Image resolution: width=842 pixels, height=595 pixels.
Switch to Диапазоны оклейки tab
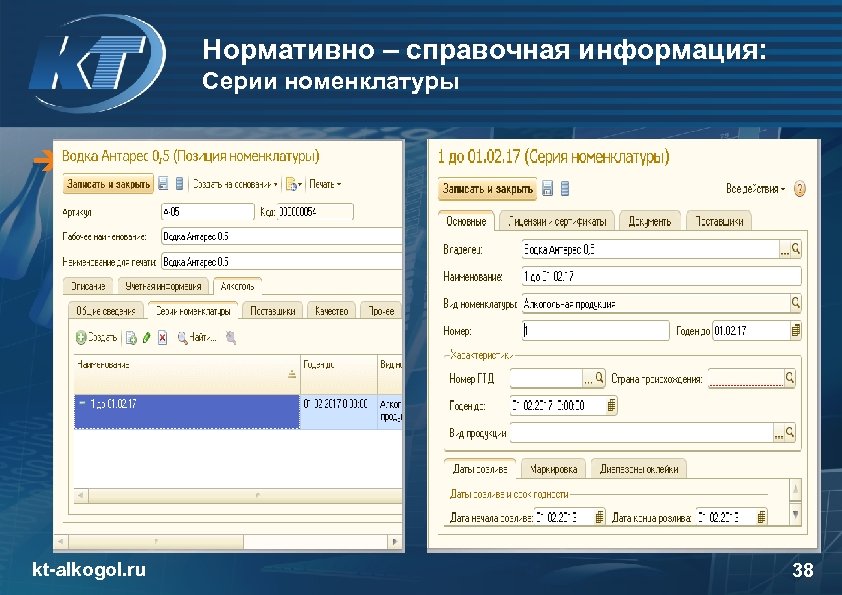[639, 469]
